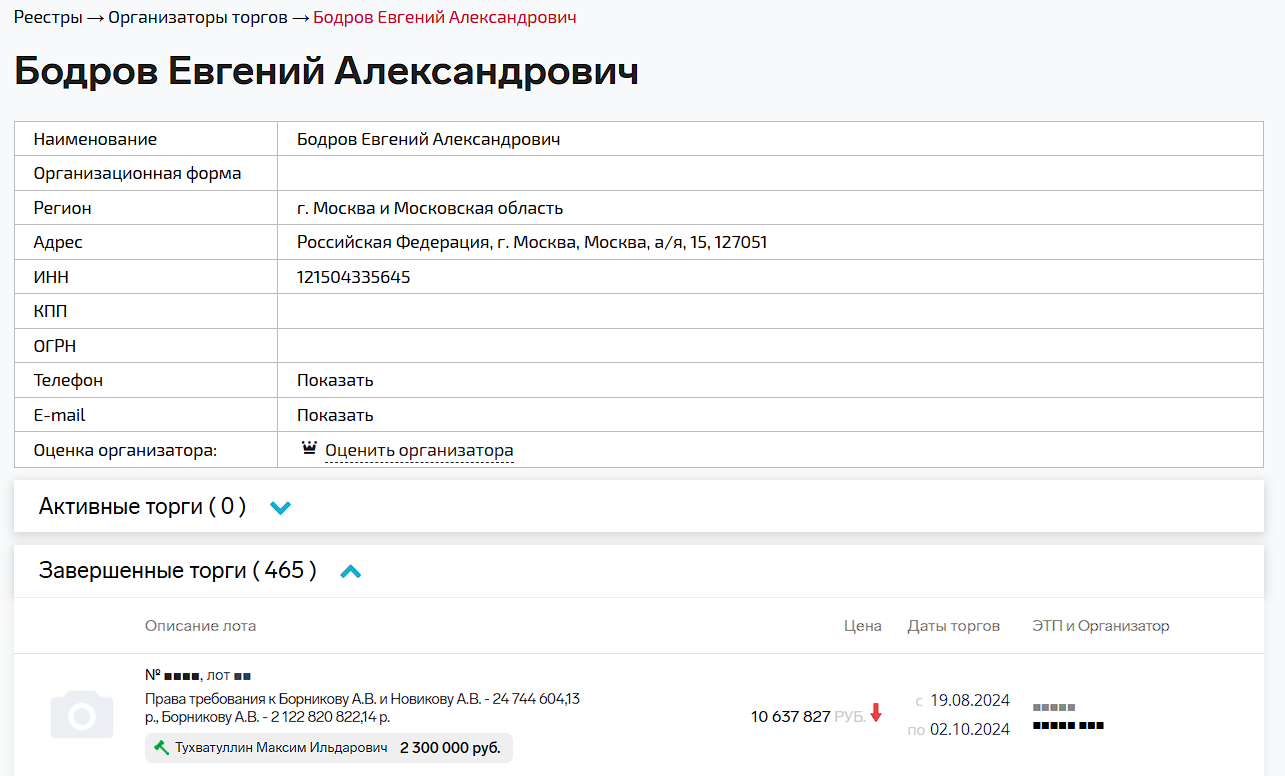Select the ЭТП и Организатор column header
Image resolution: width=1285 pixels, height=776 pixels.
(x=1100, y=626)
